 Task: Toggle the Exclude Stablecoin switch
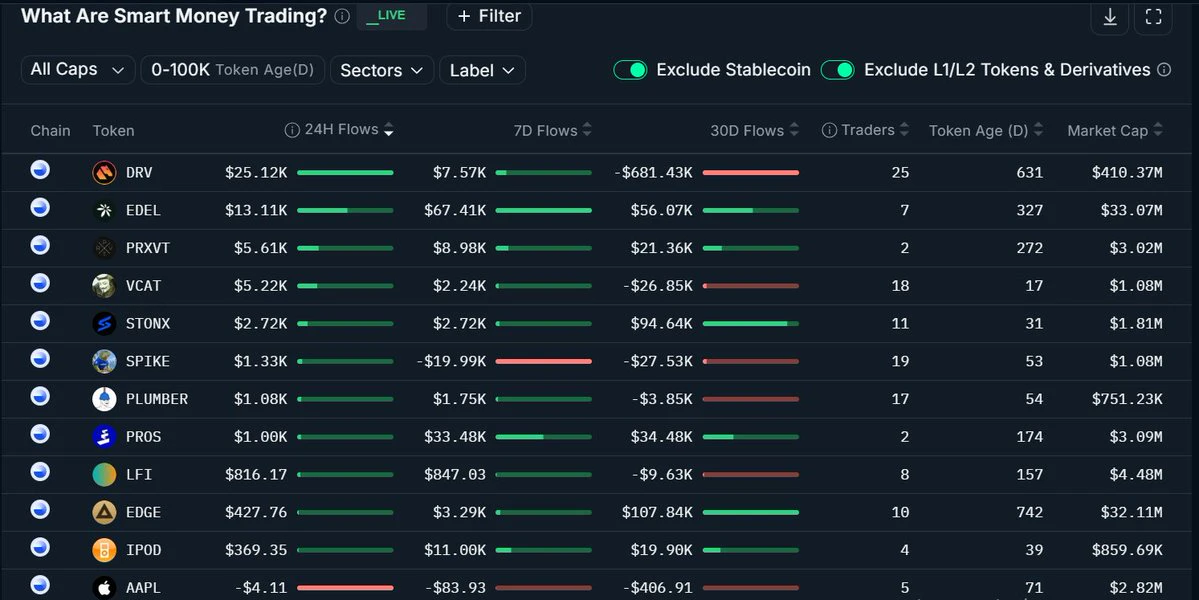(x=630, y=70)
